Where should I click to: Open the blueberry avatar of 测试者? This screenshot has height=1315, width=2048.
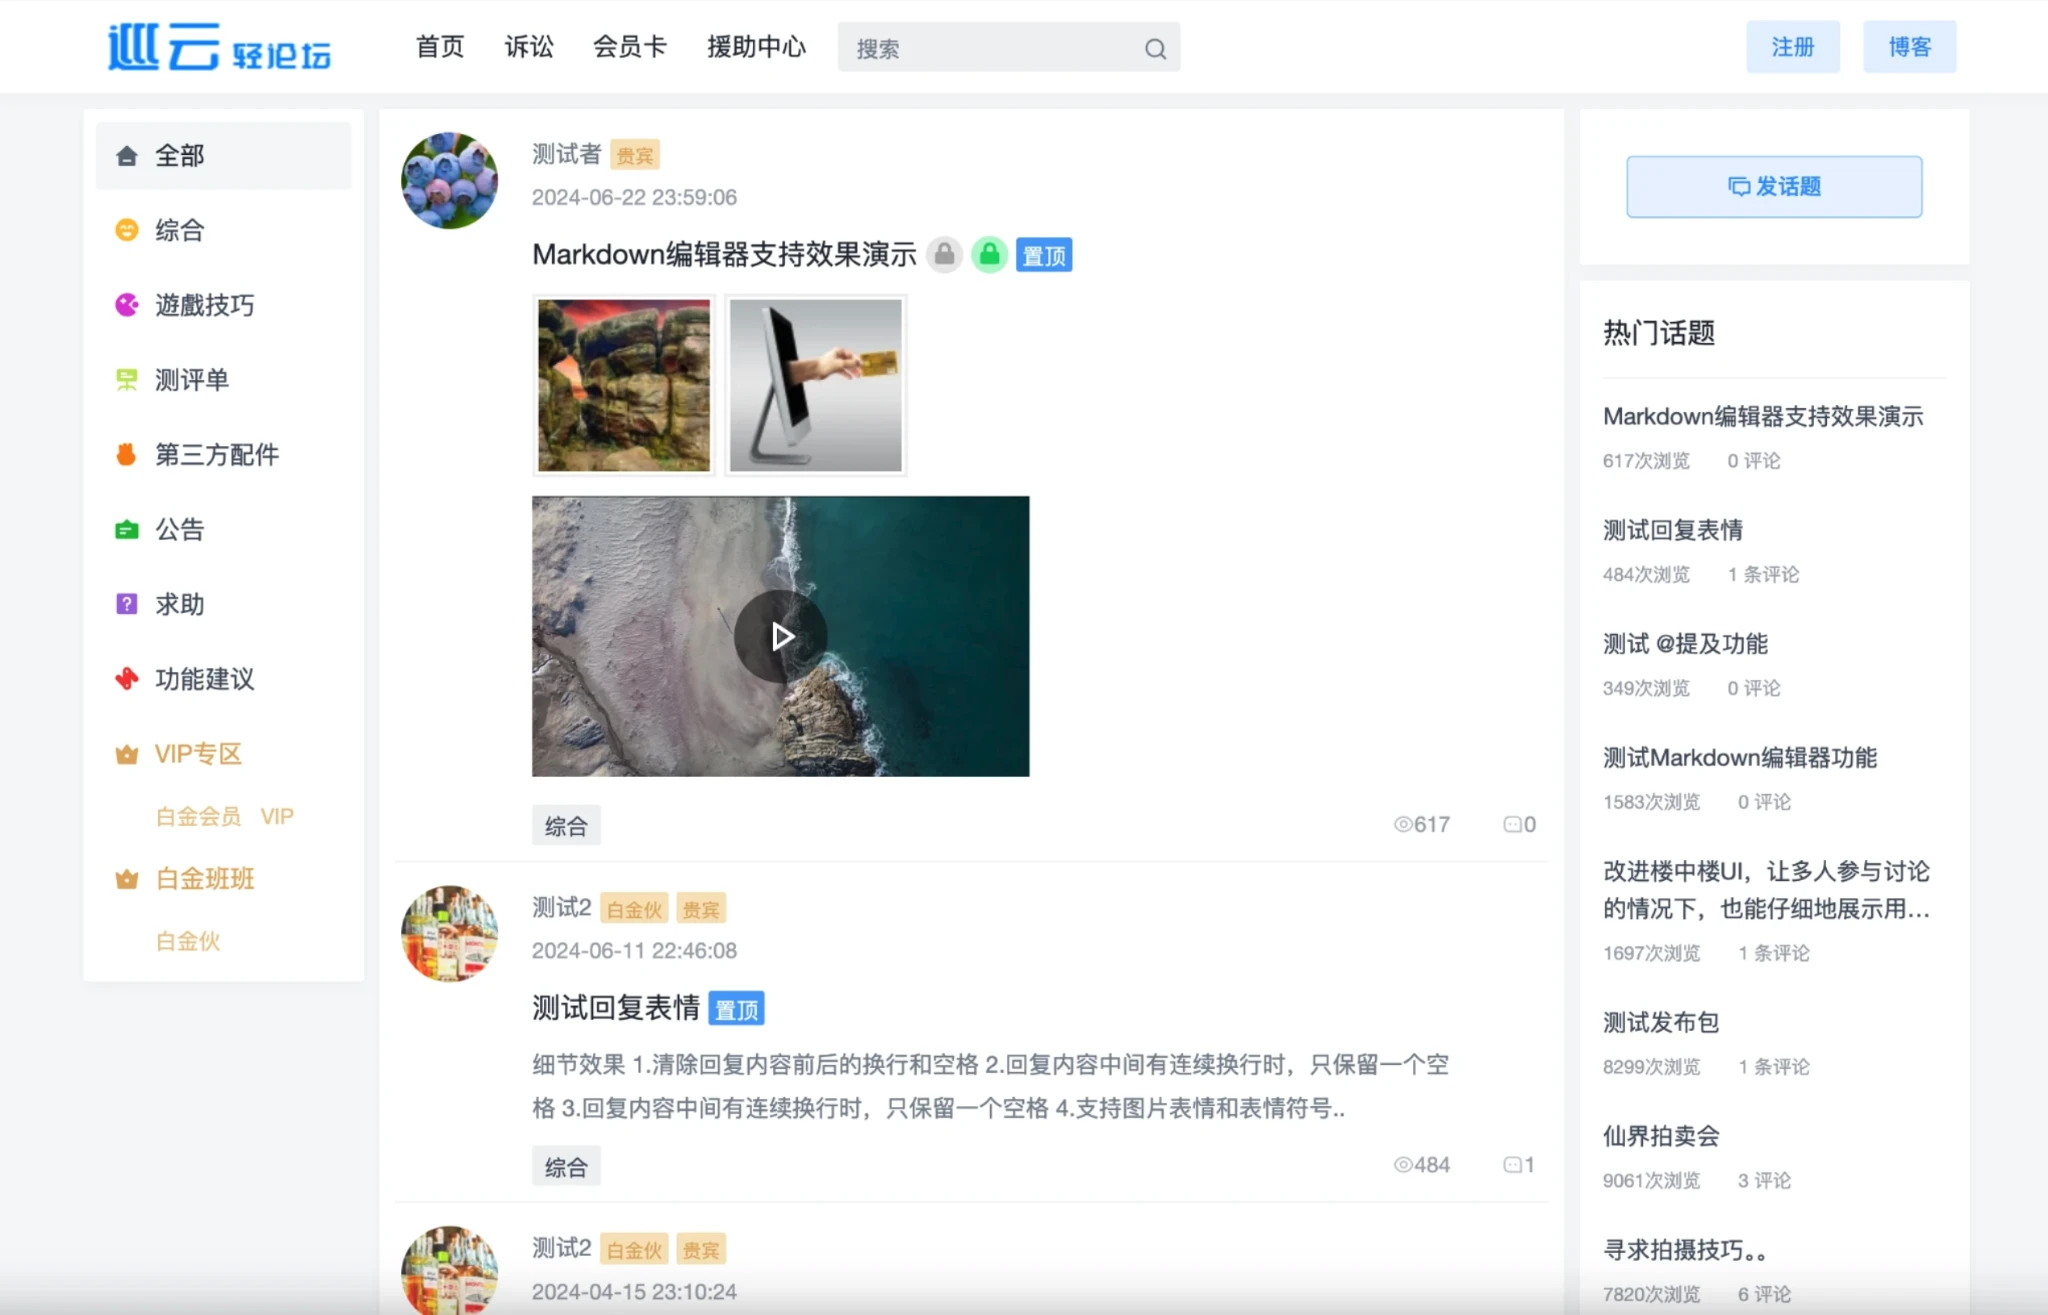(x=449, y=181)
